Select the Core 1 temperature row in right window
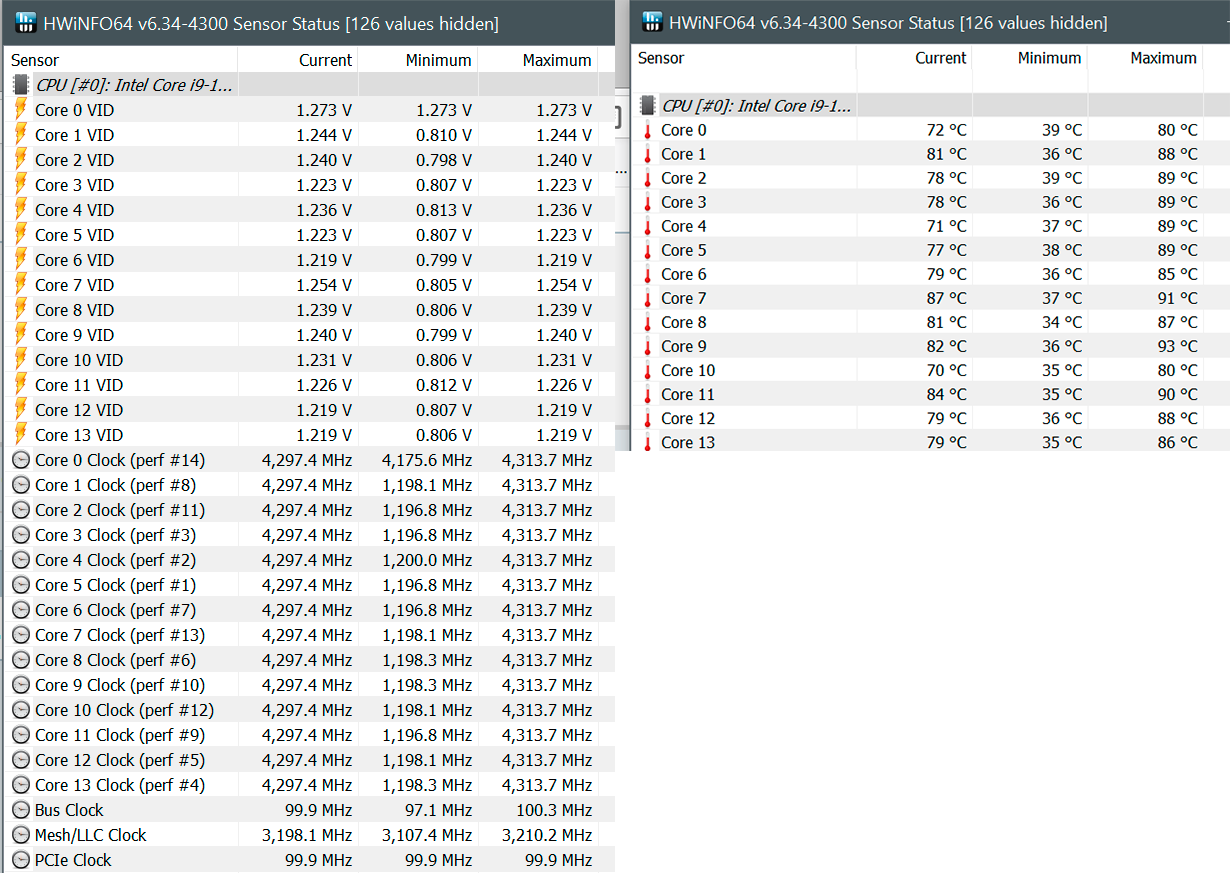Image resolution: width=1230 pixels, height=873 pixels. coord(931,154)
